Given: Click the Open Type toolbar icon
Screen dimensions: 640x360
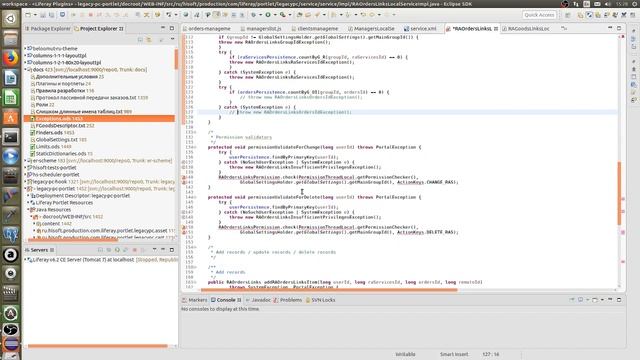Looking at the screenshot, I should click(300, 15).
